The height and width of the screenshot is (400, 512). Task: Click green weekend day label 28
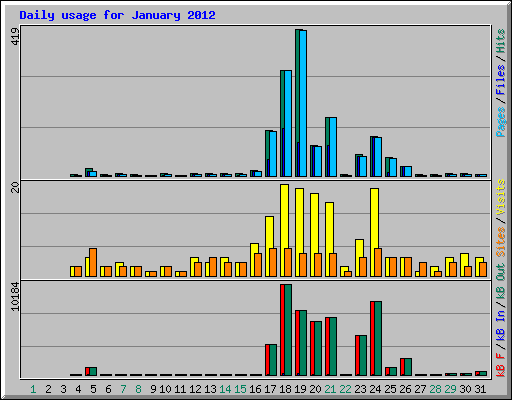click(435, 389)
